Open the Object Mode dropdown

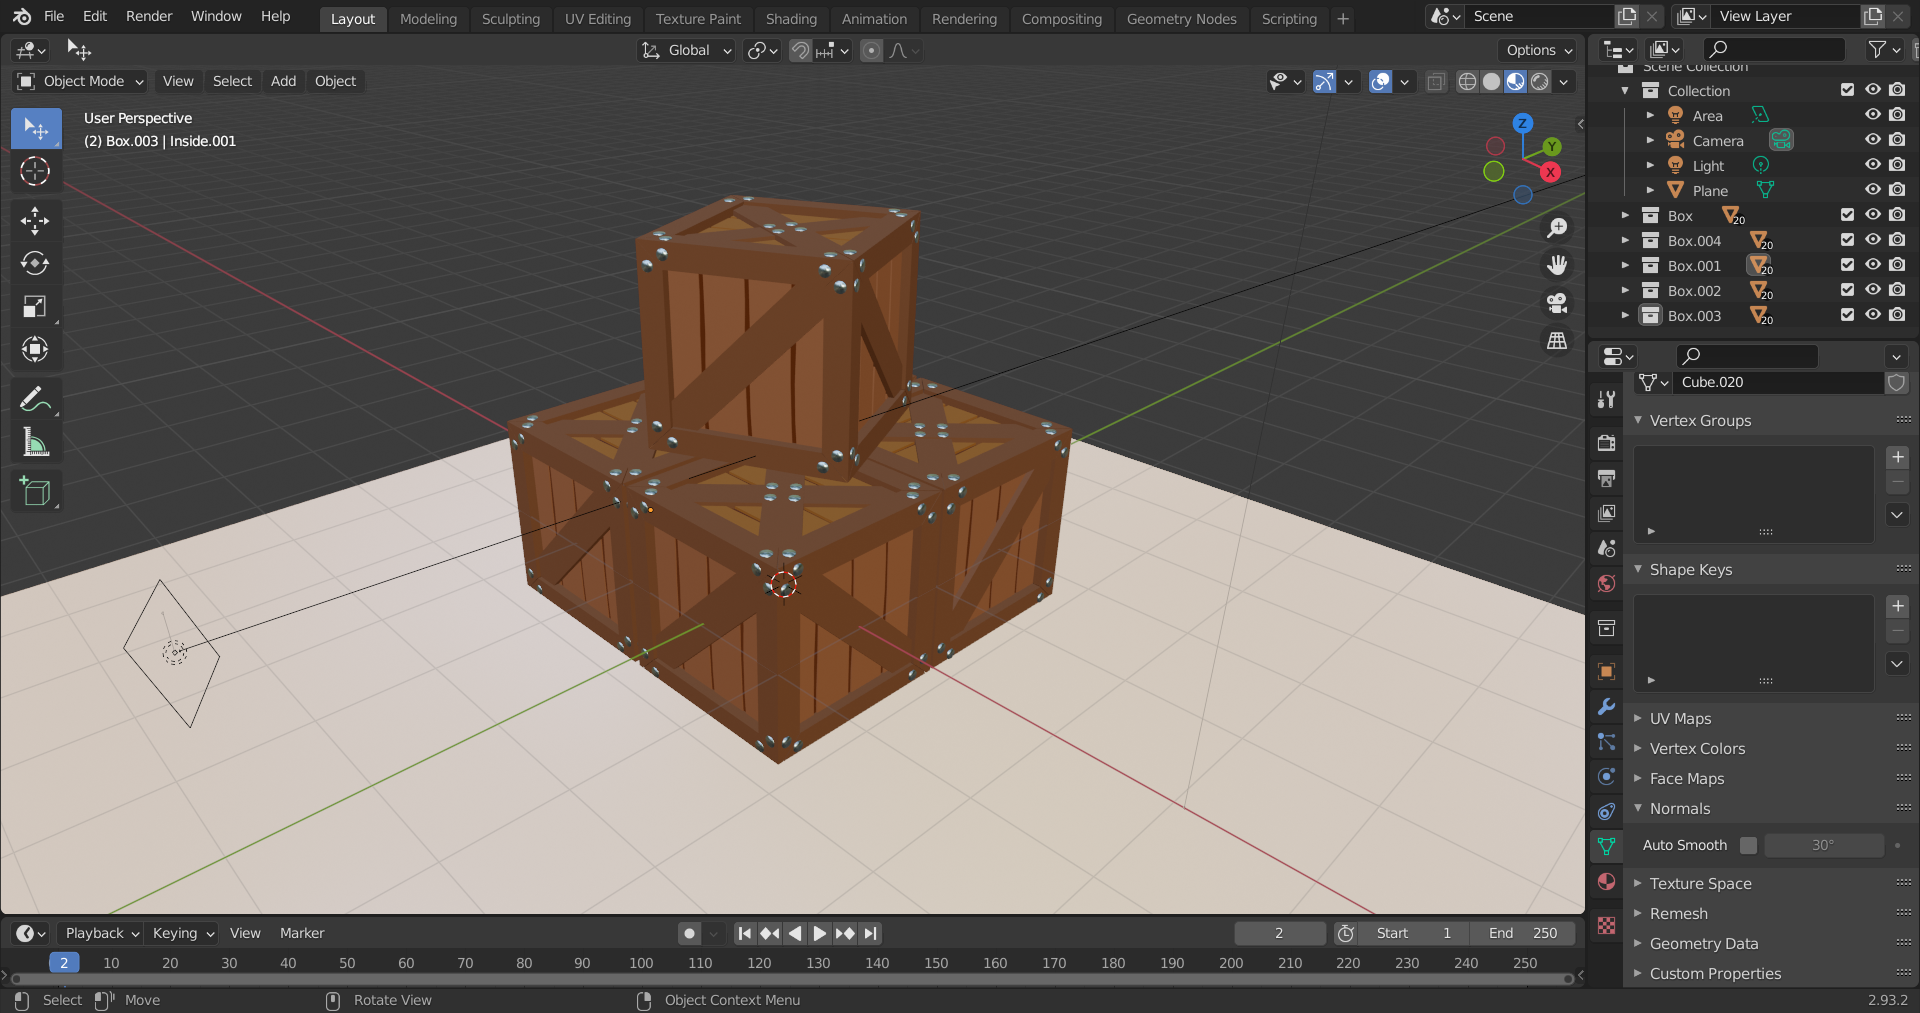pyautogui.click(x=82, y=81)
